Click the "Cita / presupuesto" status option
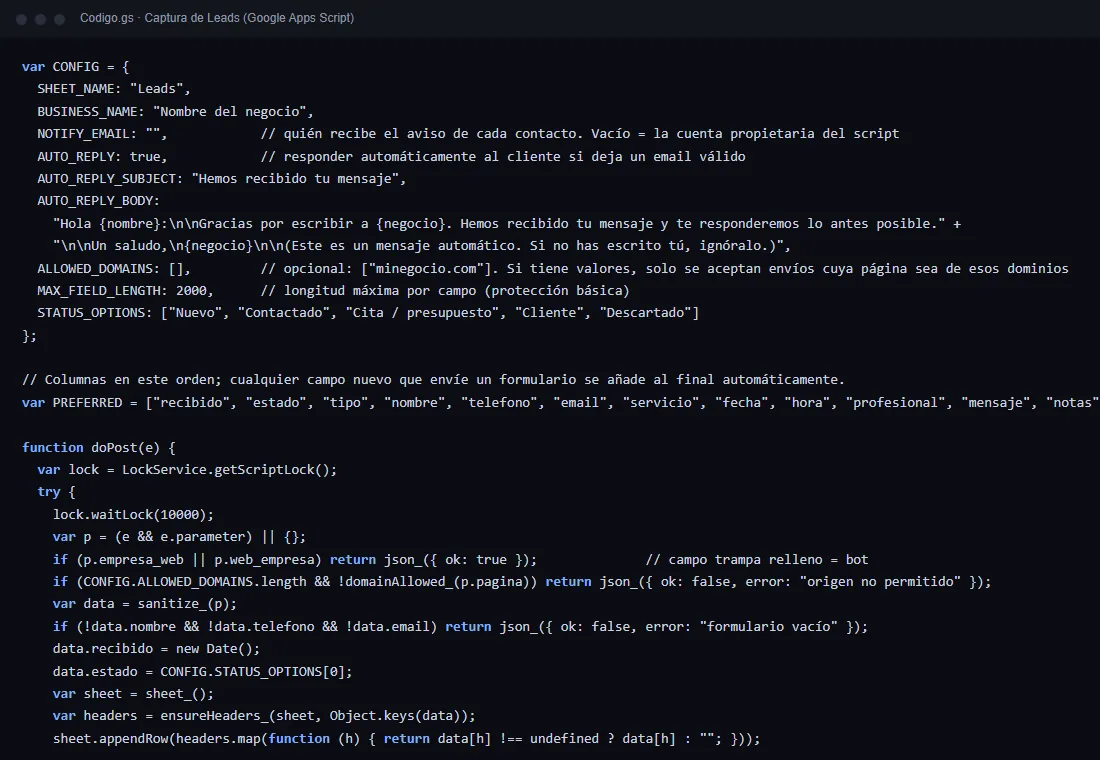The width and height of the screenshot is (1100, 760). click(423, 312)
